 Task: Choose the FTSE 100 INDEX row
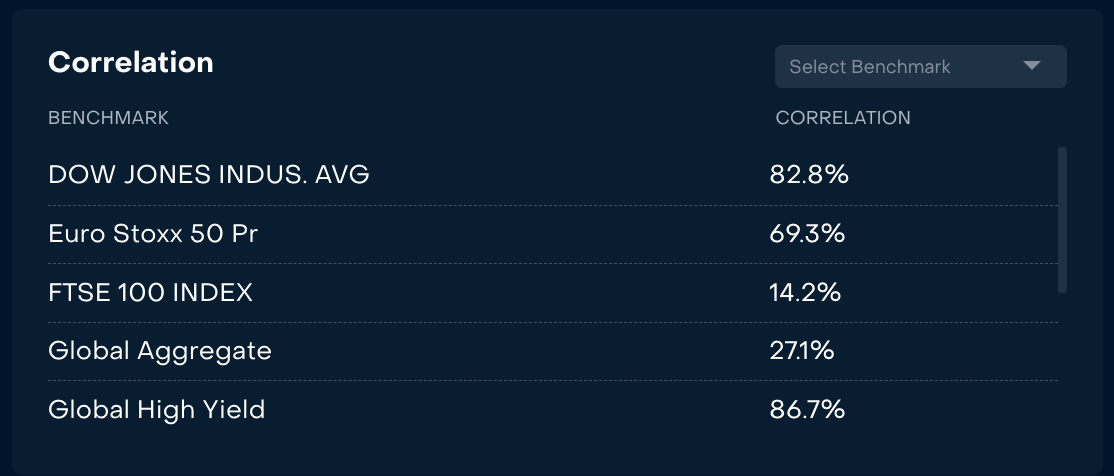[150, 293]
